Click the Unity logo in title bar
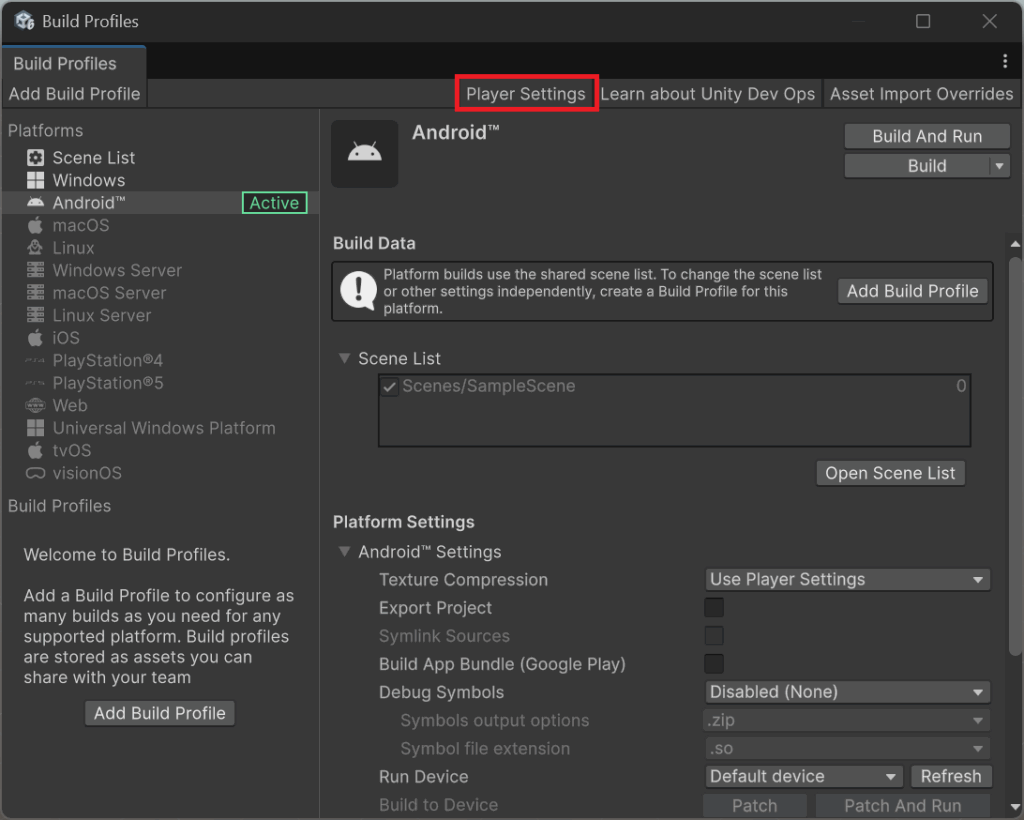This screenshot has height=820, width=1024. (x=25, y=21)
